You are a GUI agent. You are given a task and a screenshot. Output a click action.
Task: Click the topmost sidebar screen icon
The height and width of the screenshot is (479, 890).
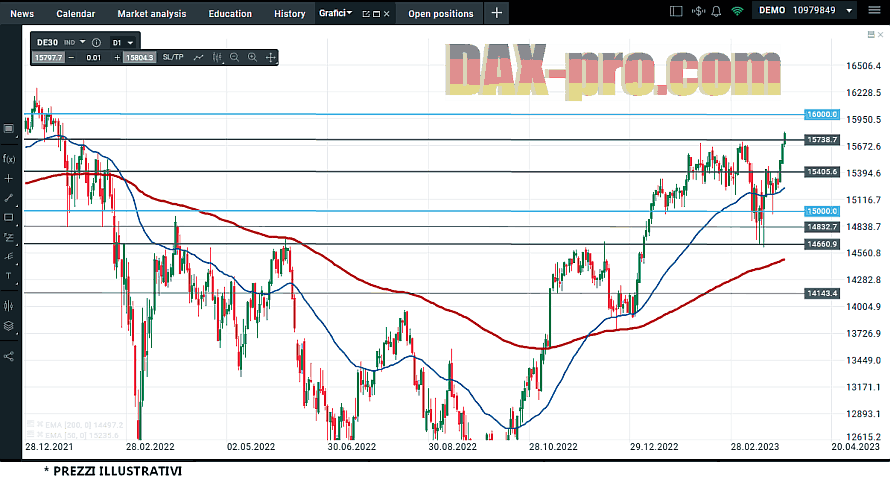[9, 129]
